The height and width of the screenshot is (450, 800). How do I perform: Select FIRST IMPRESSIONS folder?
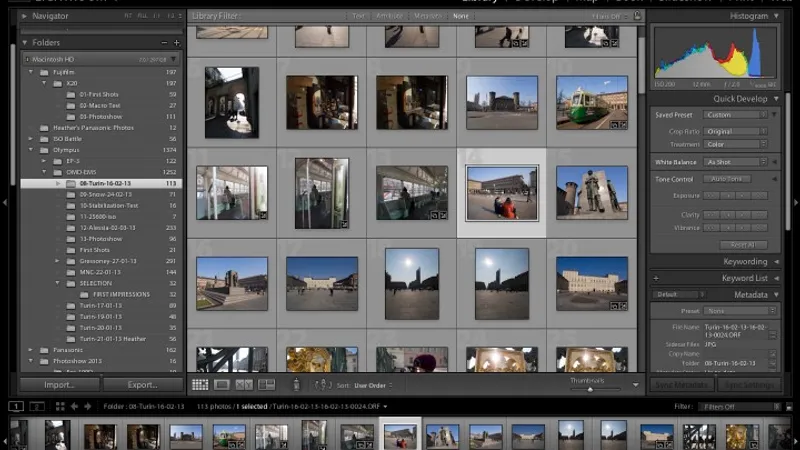tap(101, 294)
